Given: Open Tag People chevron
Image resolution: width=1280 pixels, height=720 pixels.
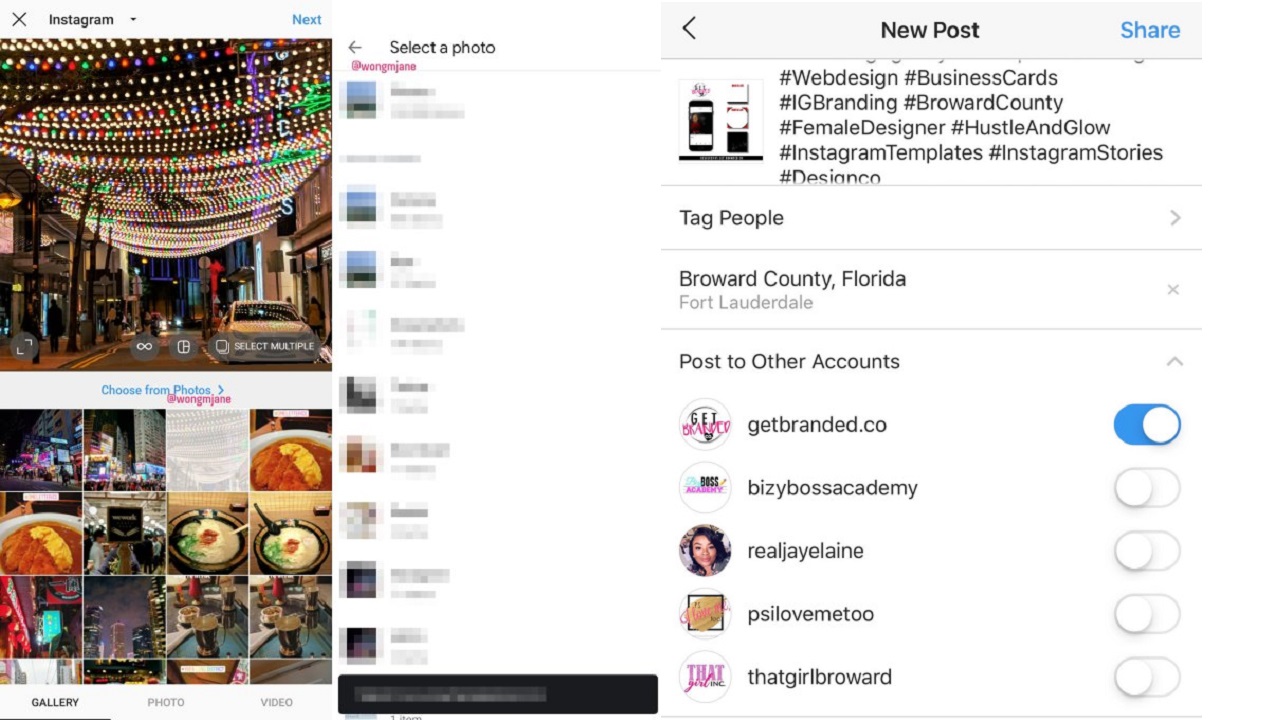Looking at the screenshot, I should point(1175,218).
